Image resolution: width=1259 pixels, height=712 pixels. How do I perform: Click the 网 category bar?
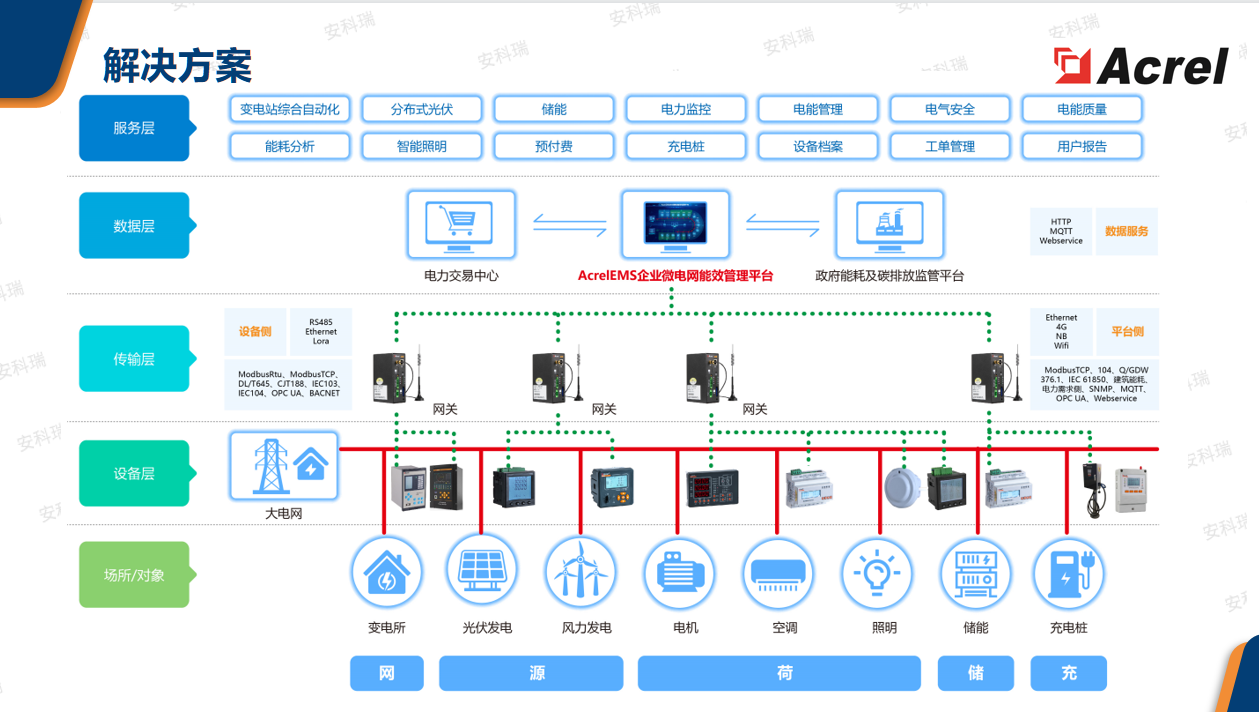[387, 673]
